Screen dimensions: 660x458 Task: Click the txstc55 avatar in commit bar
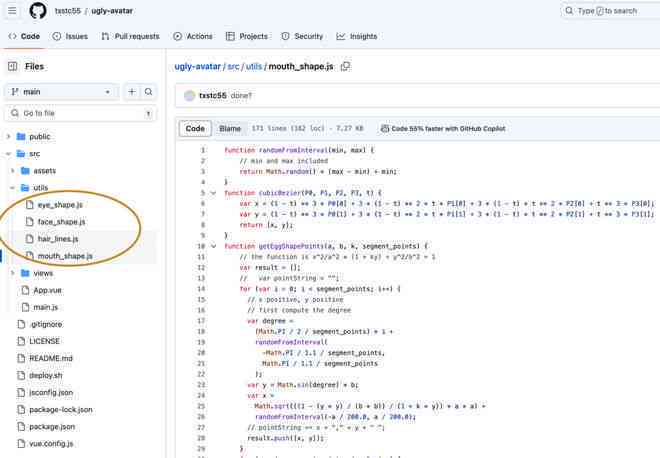point(189,96)
